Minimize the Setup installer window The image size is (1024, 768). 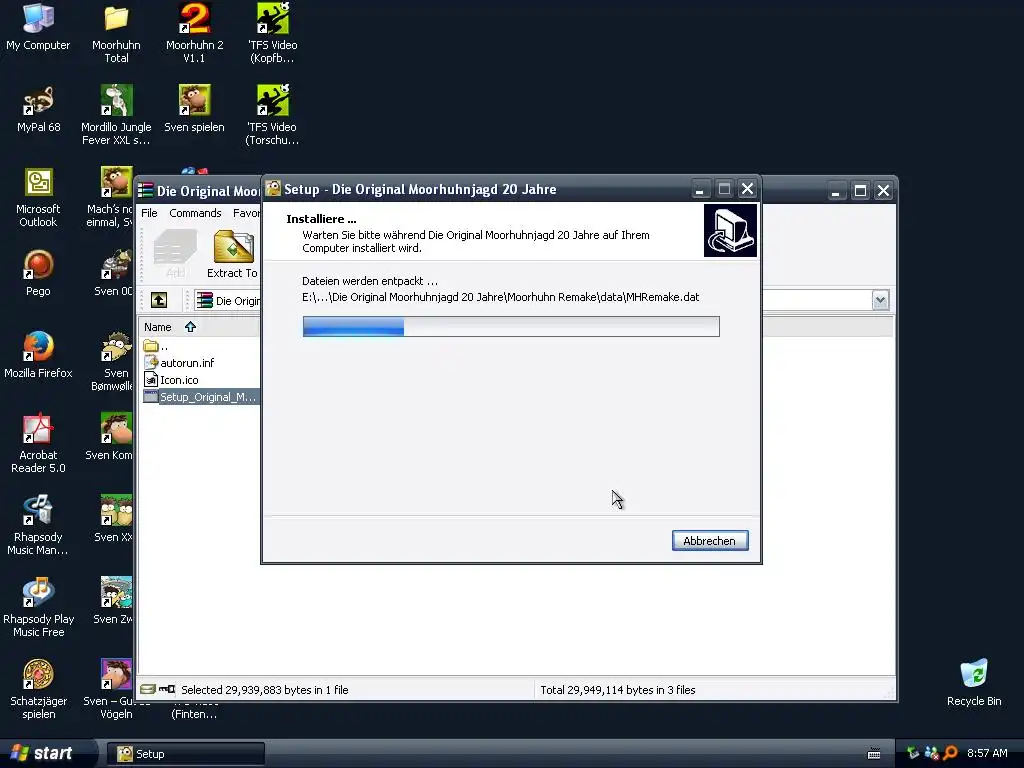700,189
